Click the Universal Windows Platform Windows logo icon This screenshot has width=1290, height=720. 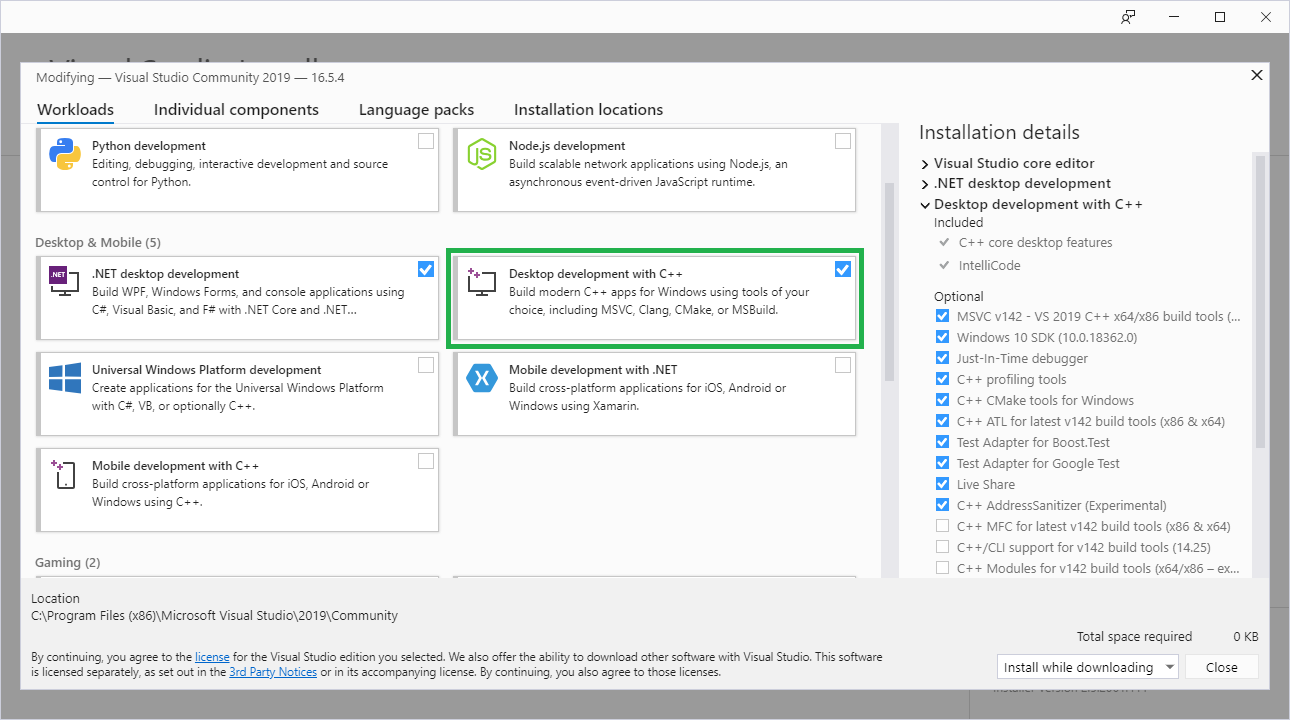[x=65, y=378]
